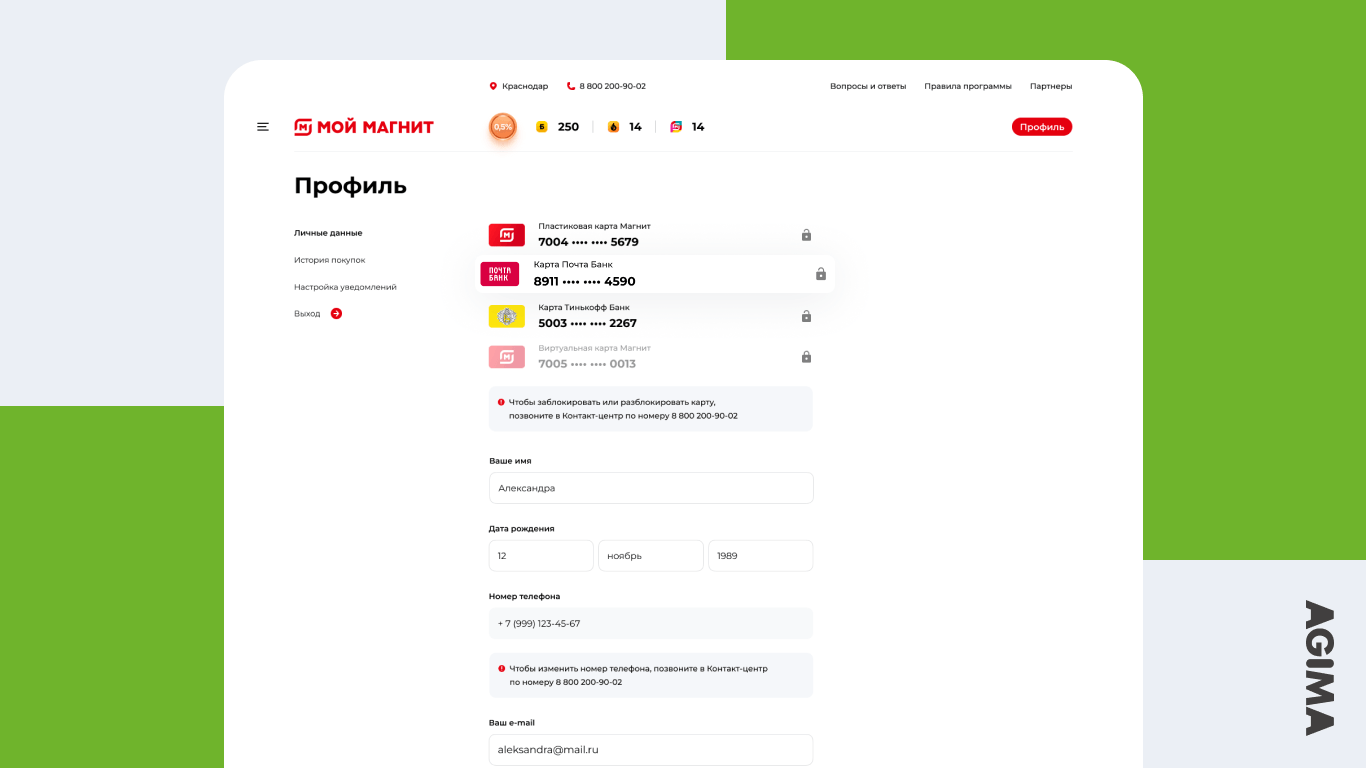Image resolution: width=1366 pixels, height=768 pixels.
Task: Click the faded virtual Magnit card logo
Action: (507, 357)
